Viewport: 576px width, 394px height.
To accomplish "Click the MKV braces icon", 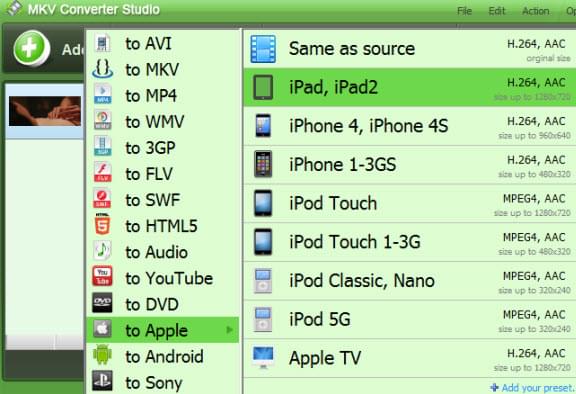I will [102, 69].
